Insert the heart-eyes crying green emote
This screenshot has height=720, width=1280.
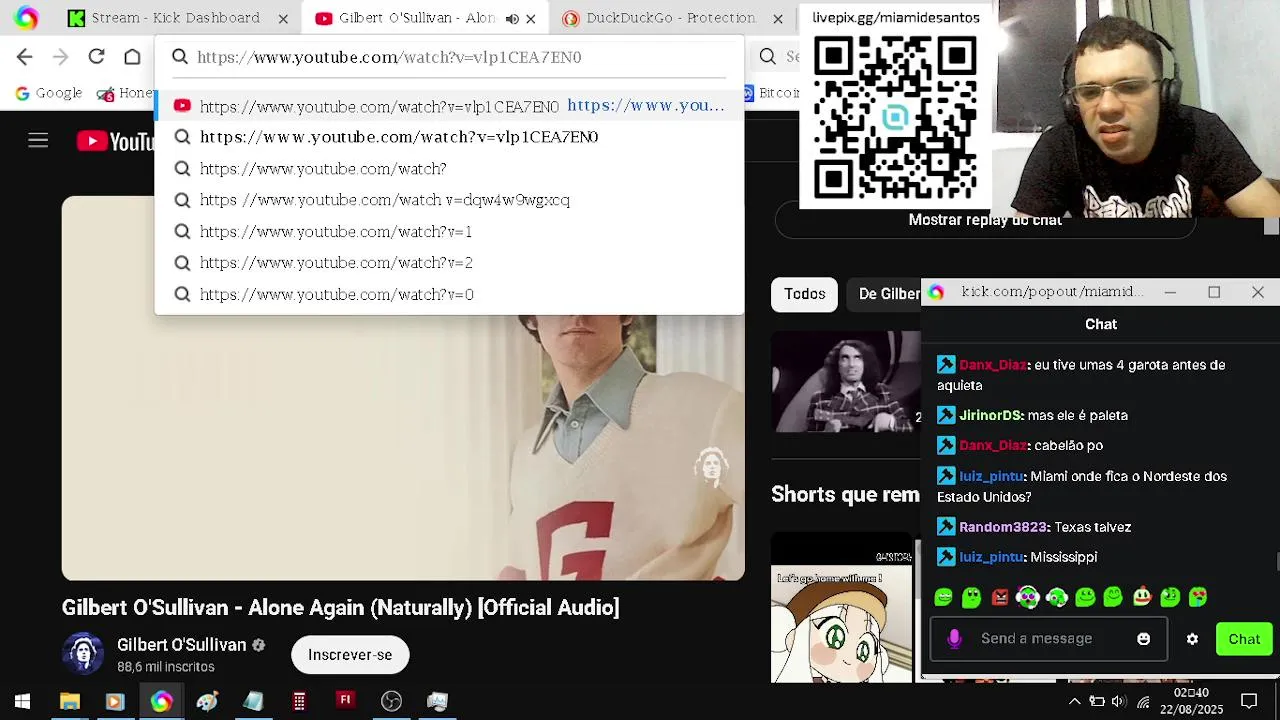1198,597
